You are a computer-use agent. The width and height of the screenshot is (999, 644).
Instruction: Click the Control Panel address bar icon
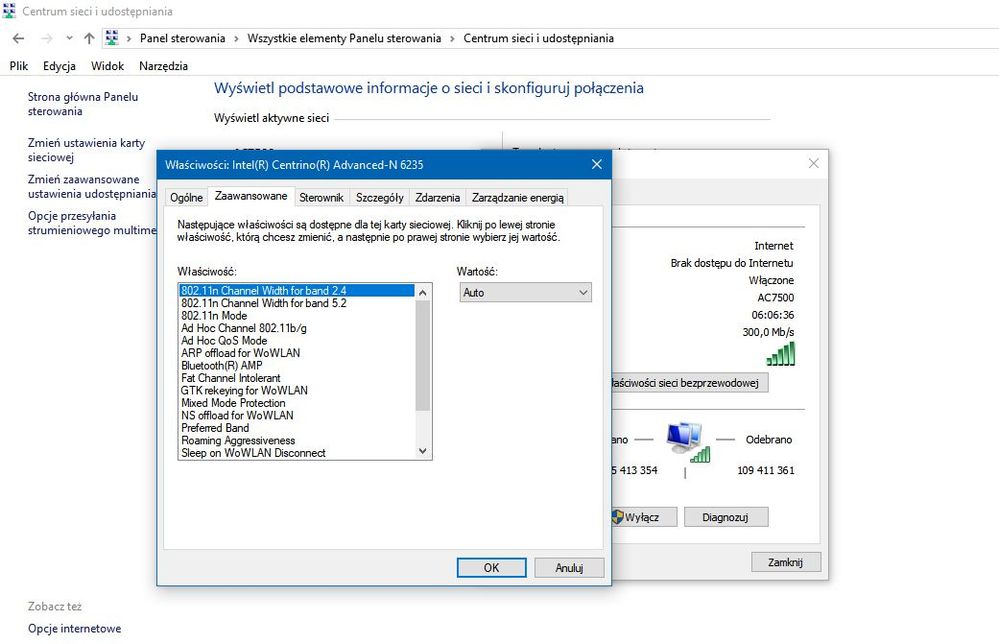112,39
